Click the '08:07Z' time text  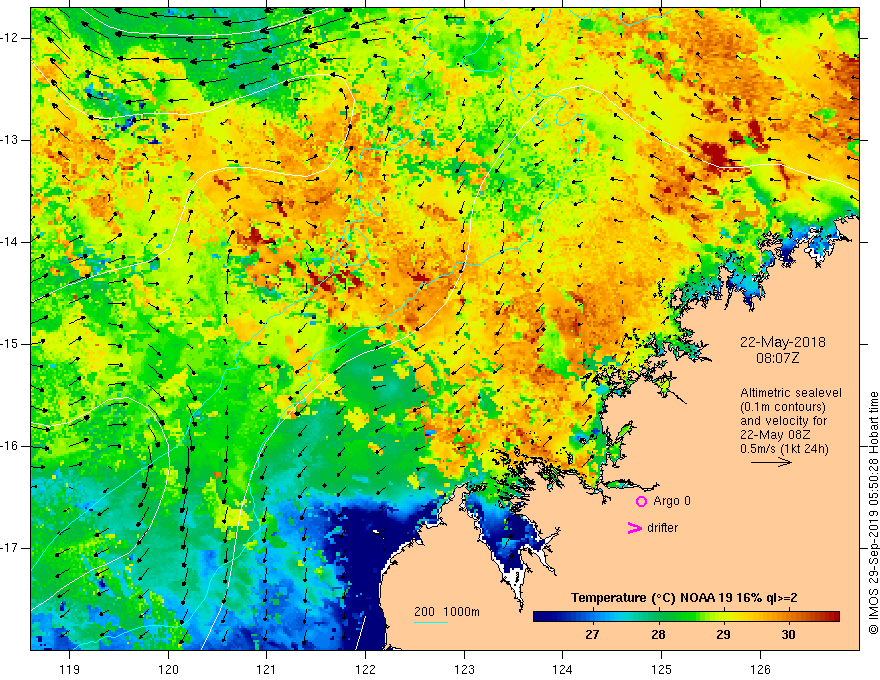pyautogui.click(x=778, y=358)
